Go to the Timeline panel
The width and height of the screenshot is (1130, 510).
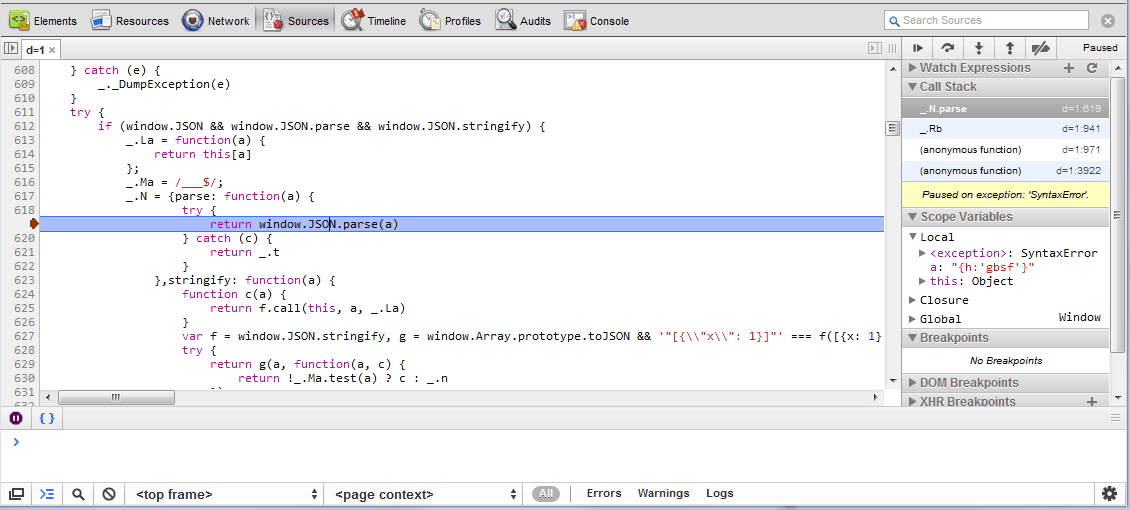coord(374,21)
